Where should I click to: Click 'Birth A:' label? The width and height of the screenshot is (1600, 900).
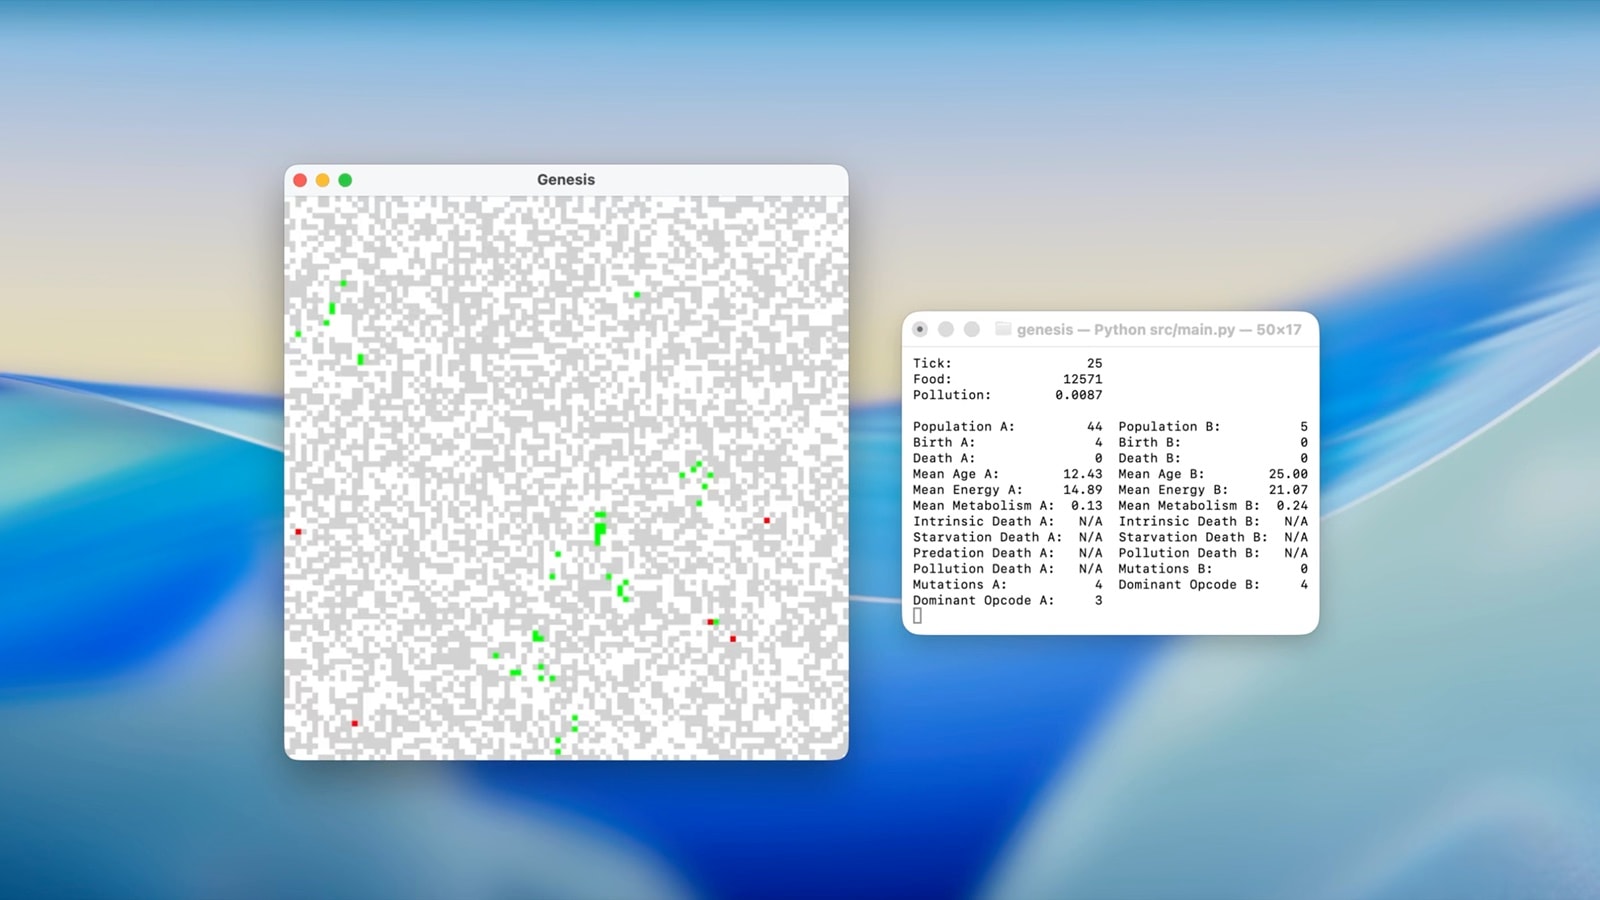point(943,442)
